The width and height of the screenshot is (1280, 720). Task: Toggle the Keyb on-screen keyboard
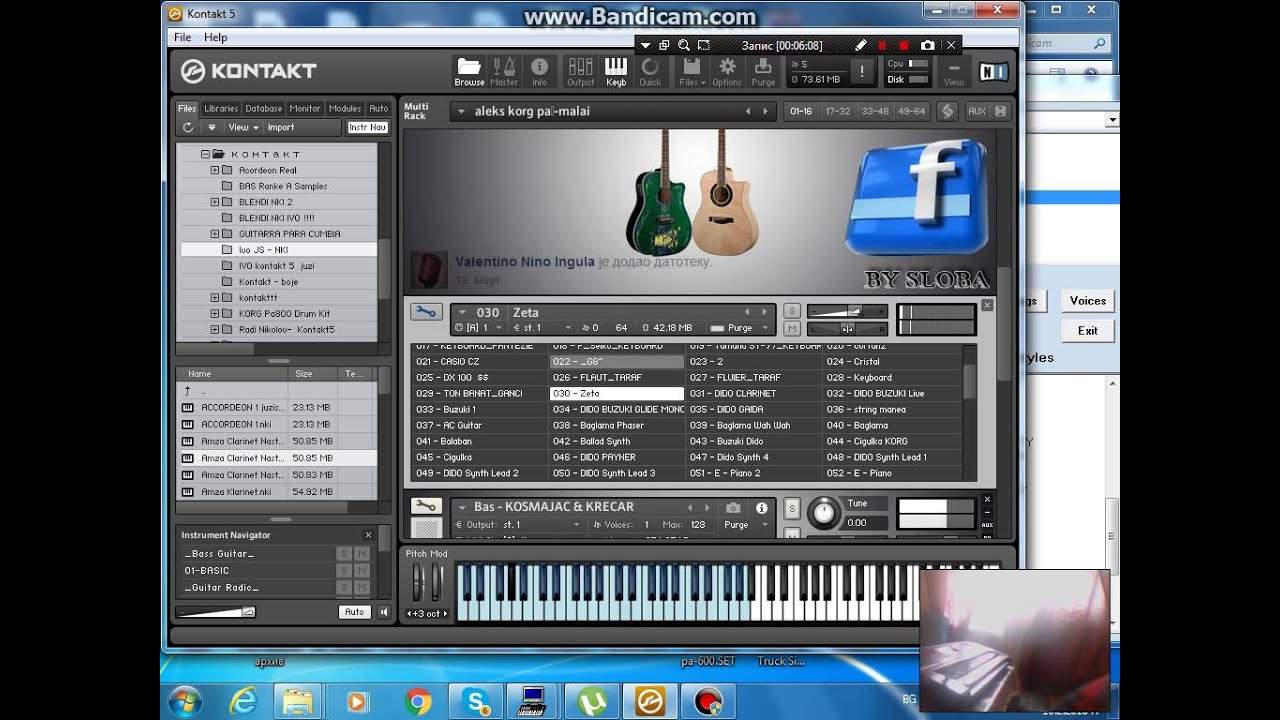(x=616, y=71)
